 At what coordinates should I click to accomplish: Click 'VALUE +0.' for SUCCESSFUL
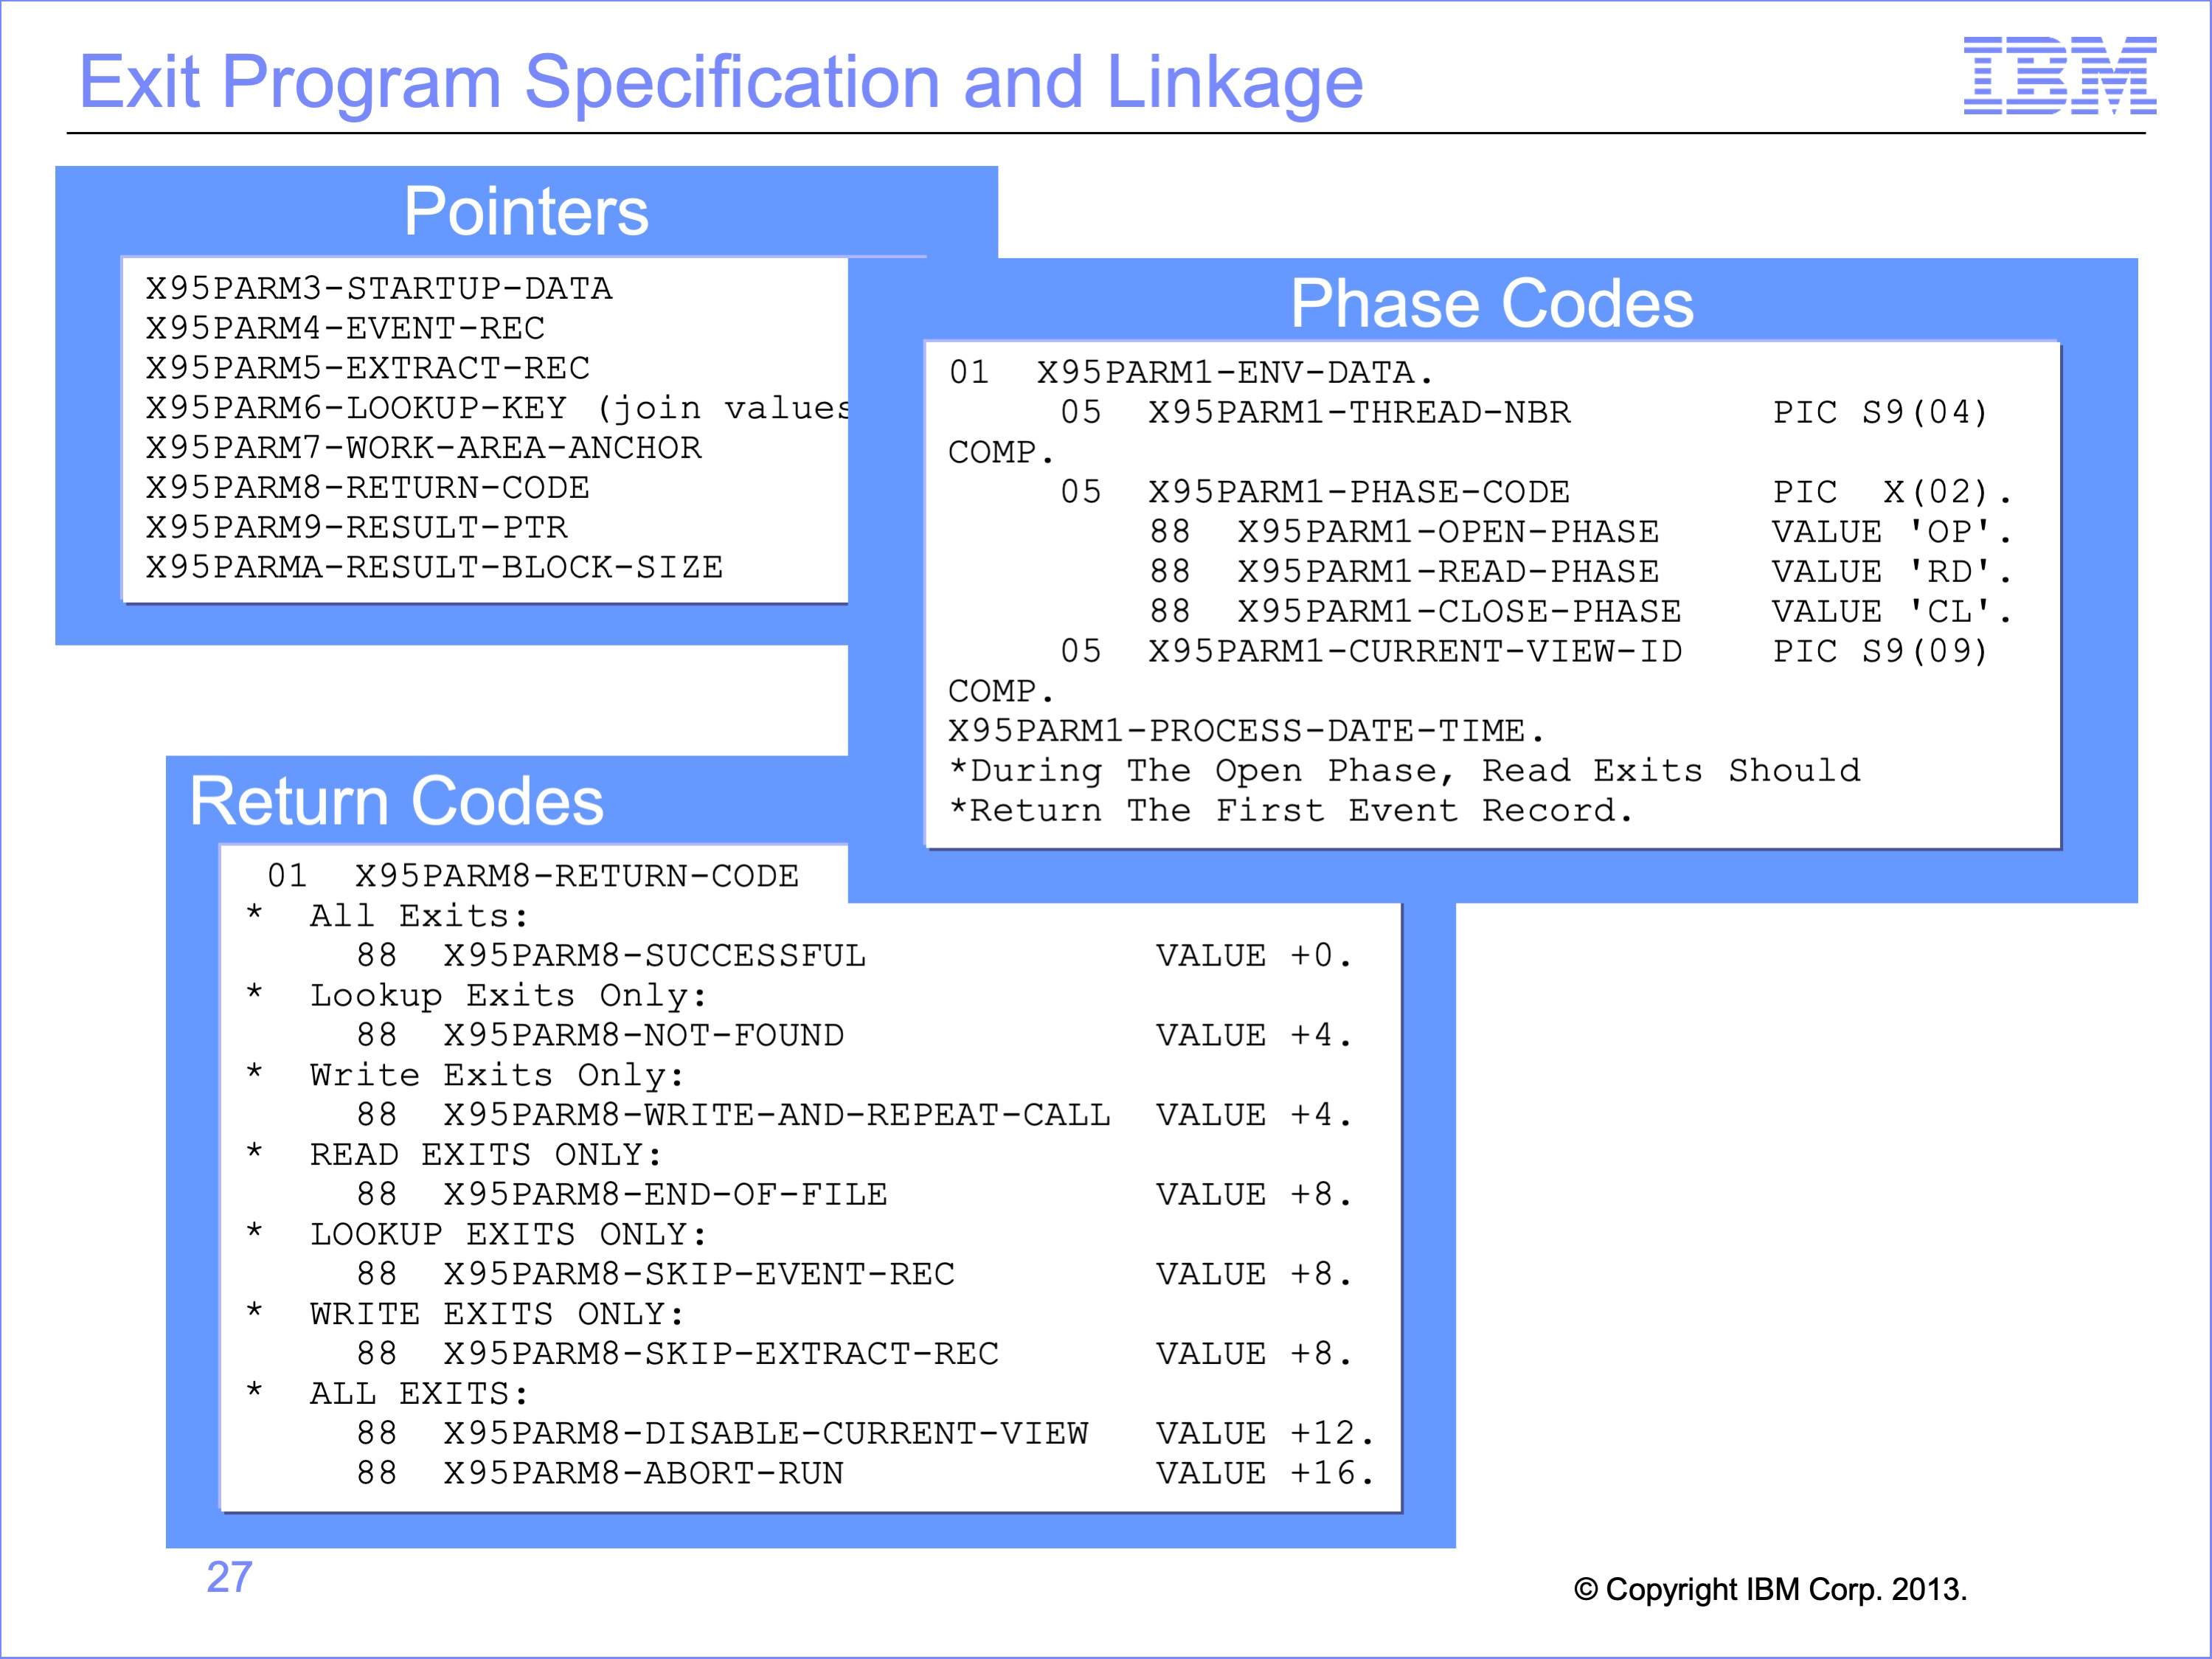1254,956
